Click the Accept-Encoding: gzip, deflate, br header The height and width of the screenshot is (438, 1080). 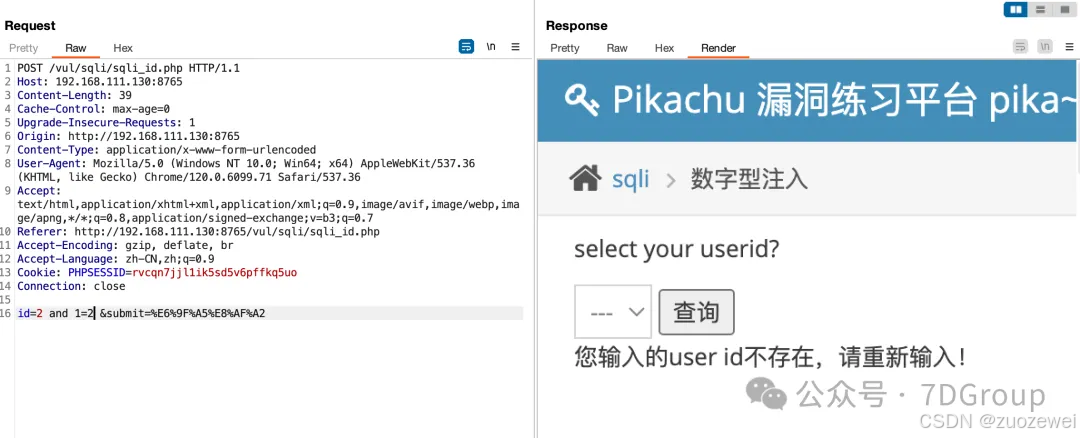[x=125, y=245]
